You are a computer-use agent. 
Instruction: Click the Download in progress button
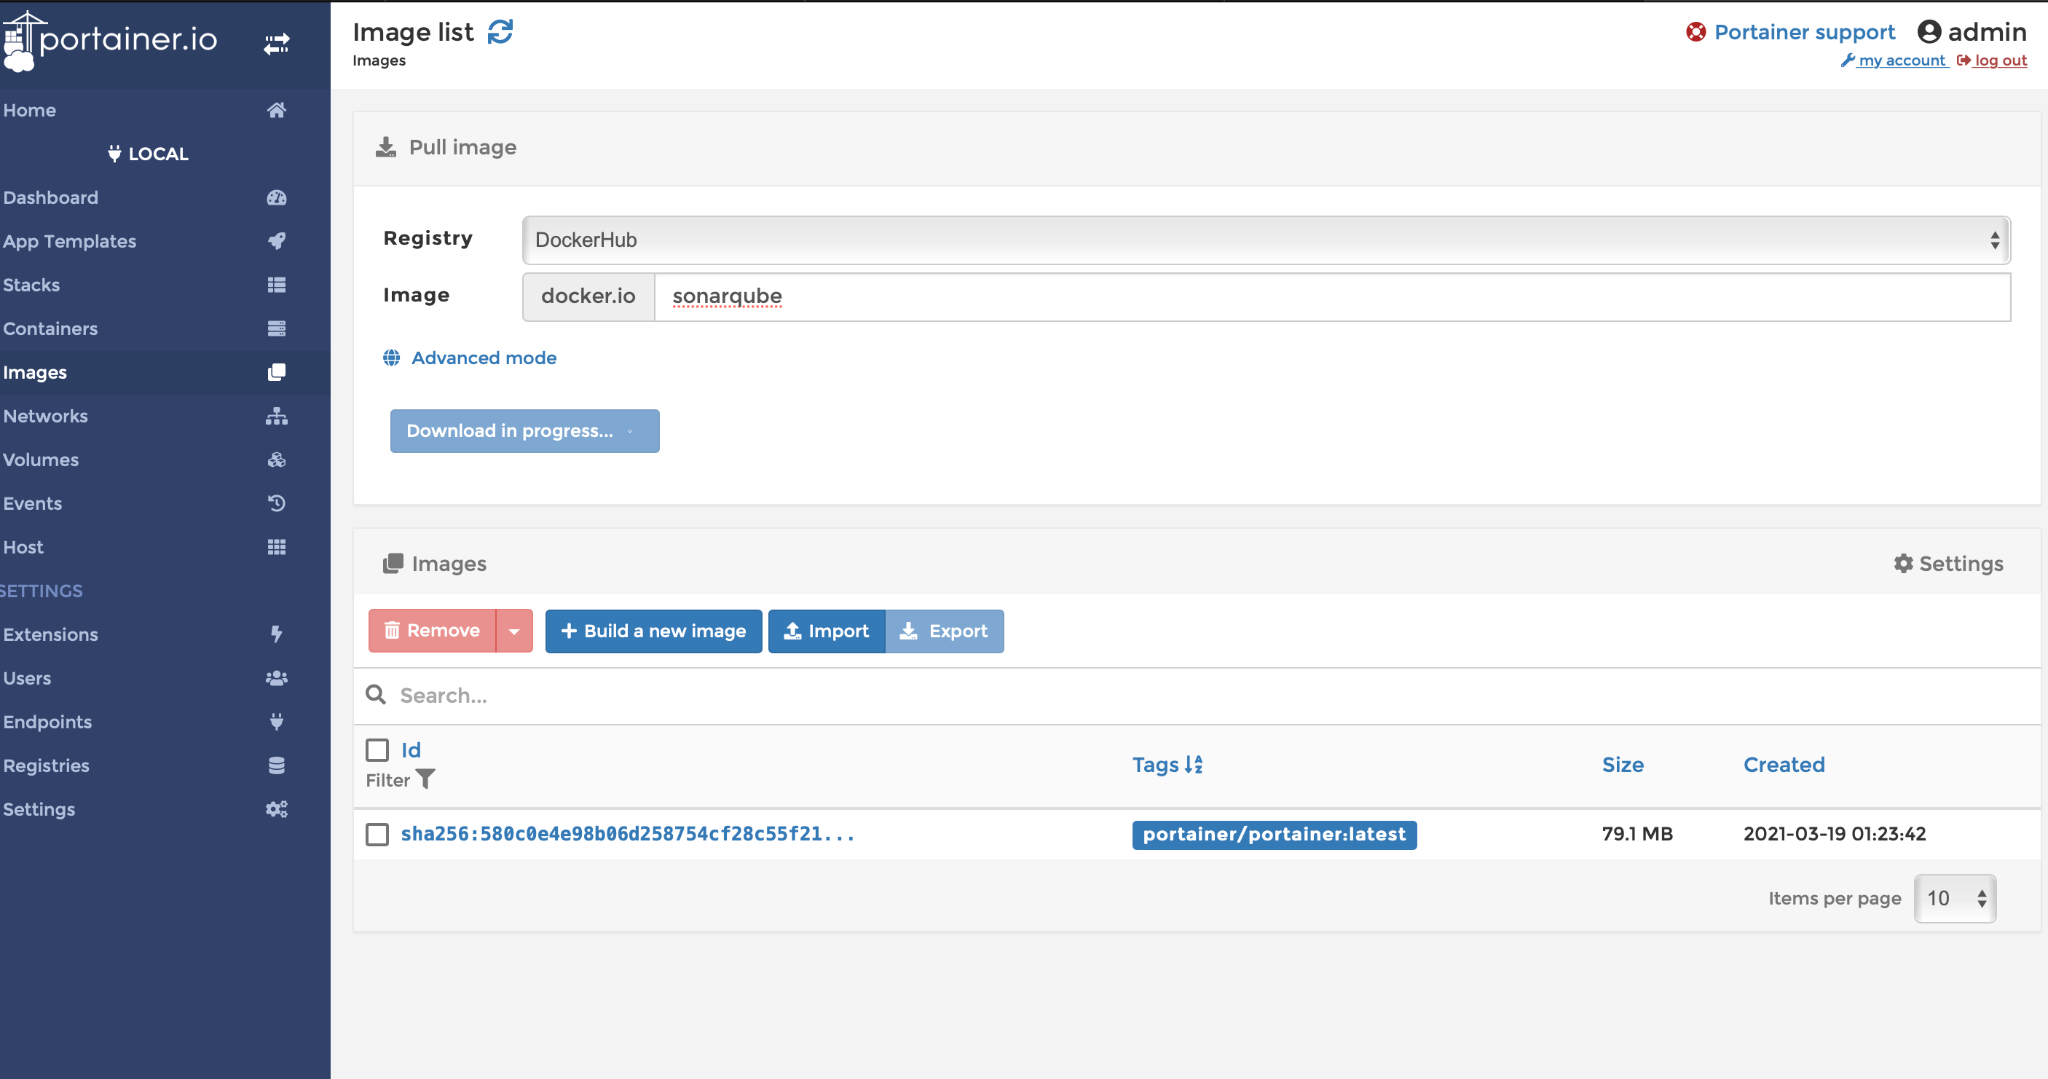(525, 431)
